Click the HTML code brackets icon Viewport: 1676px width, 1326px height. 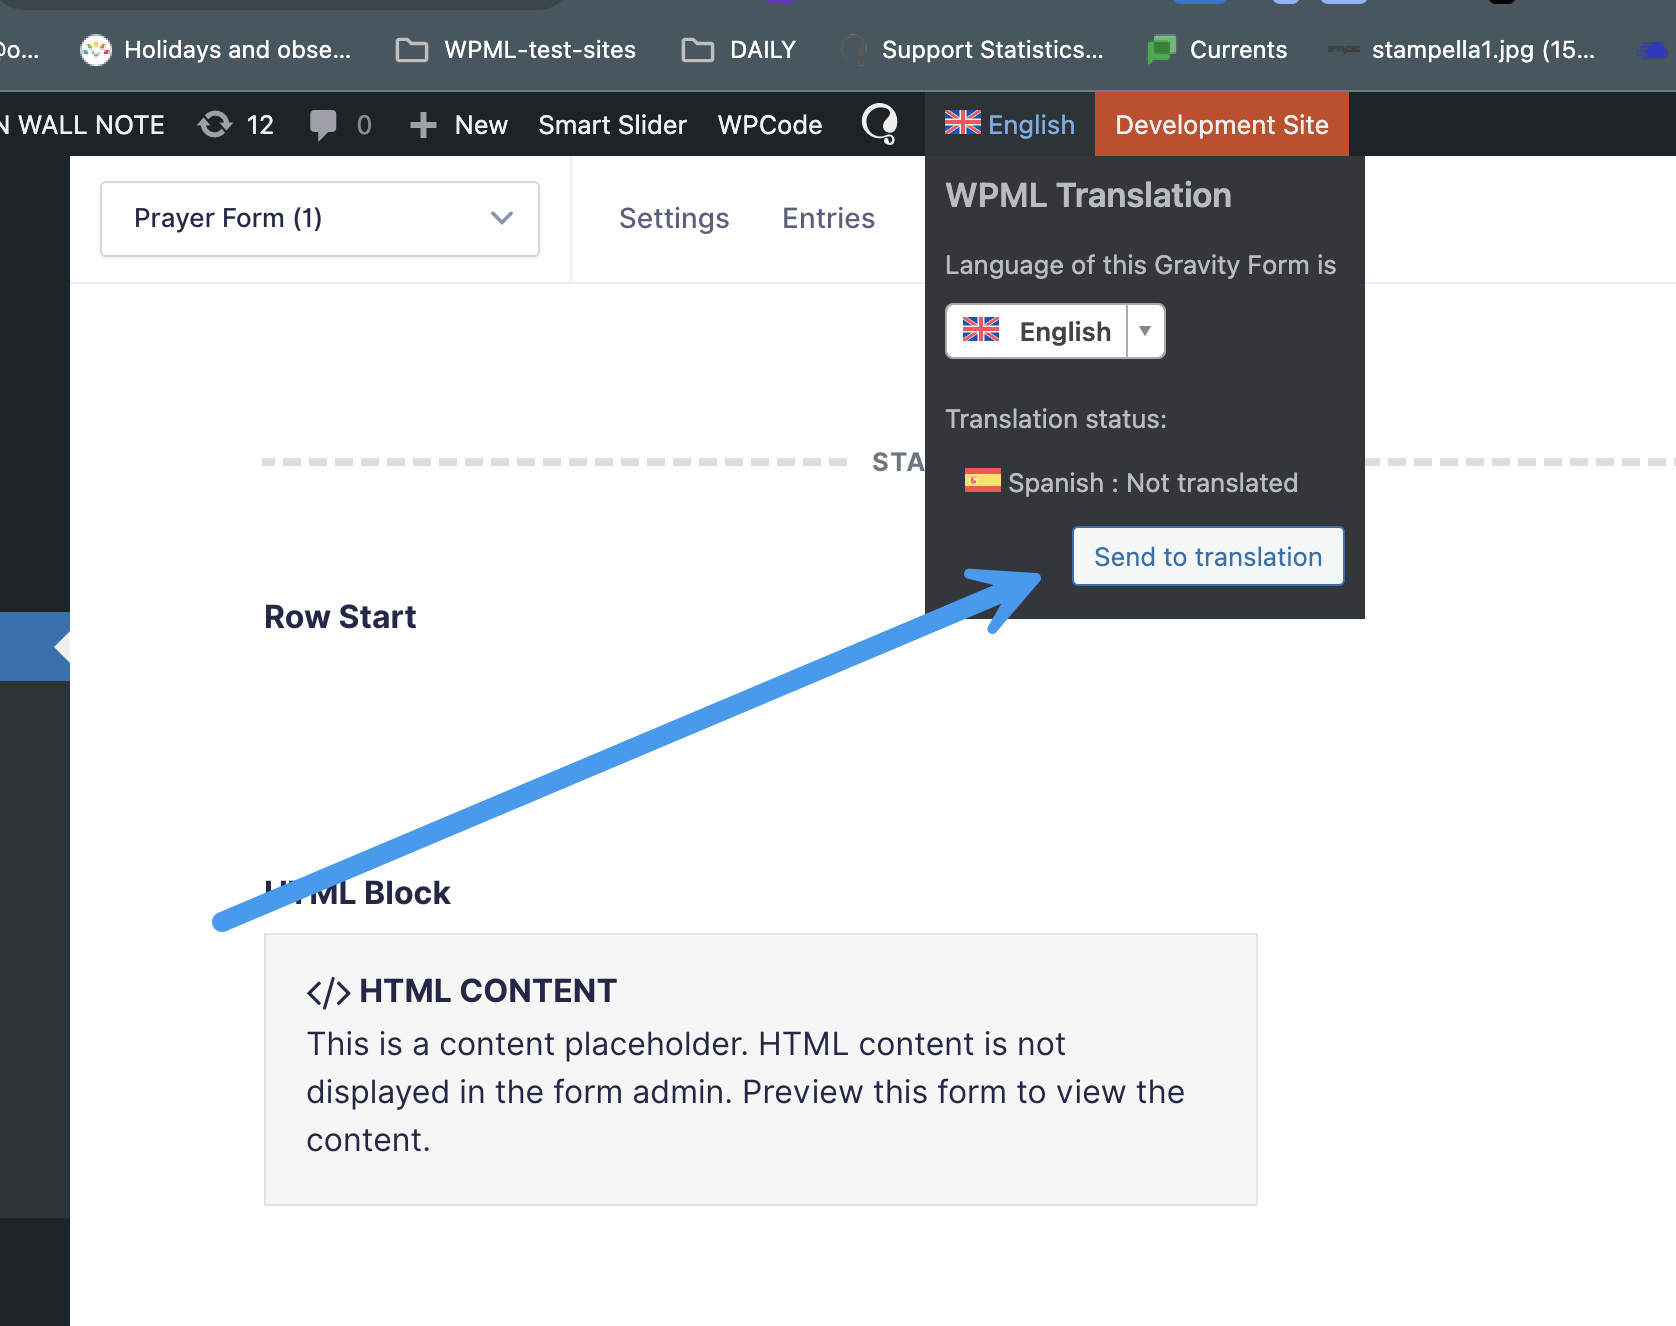point(328,992)
